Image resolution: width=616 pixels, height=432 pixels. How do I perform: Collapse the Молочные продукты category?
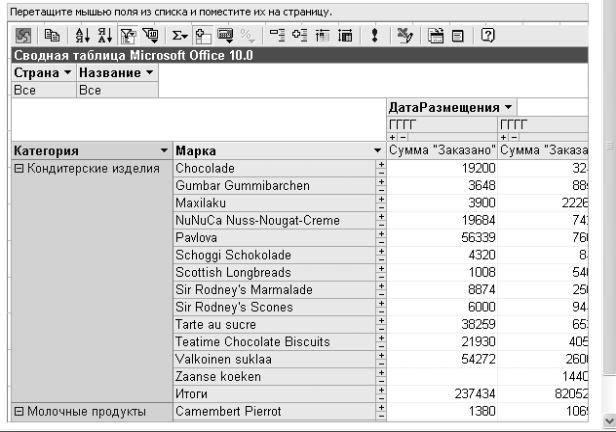(x=18, y=411)
